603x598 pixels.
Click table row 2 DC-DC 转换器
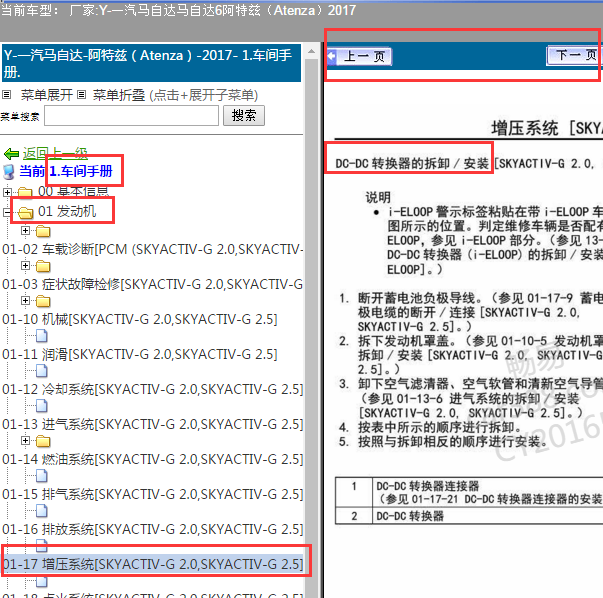click(469, 516)
